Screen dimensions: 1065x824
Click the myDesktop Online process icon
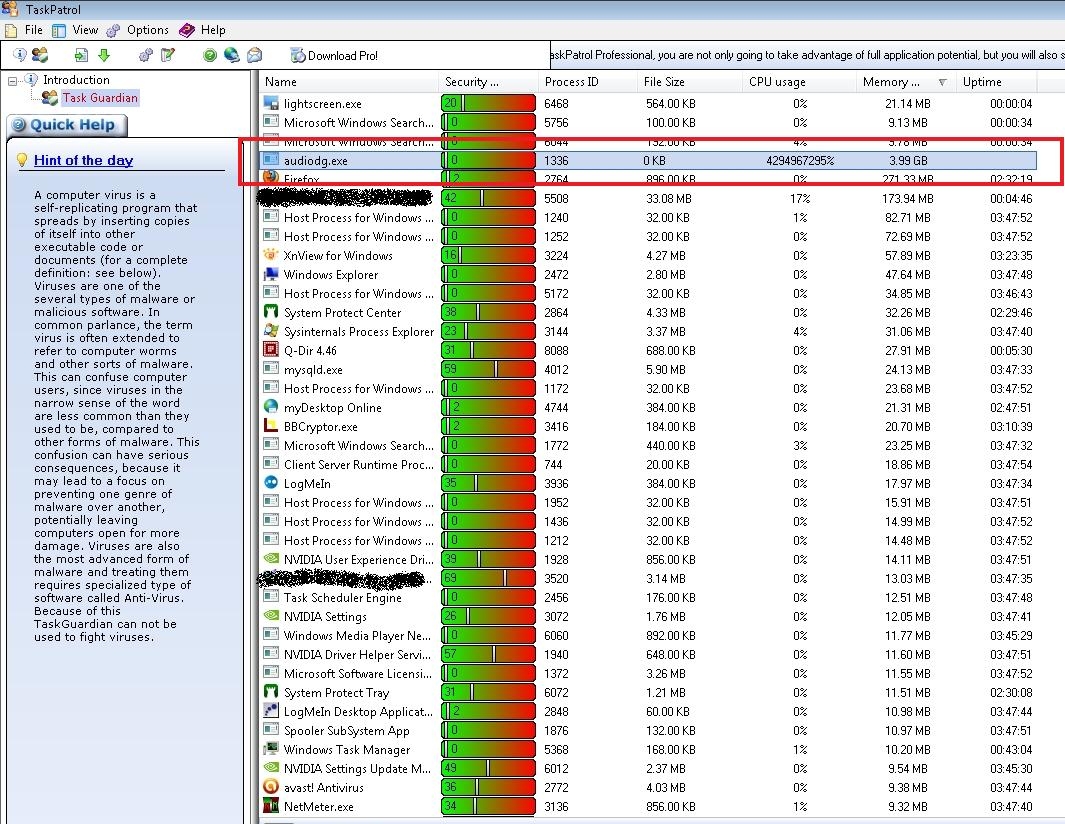point(271,408)
